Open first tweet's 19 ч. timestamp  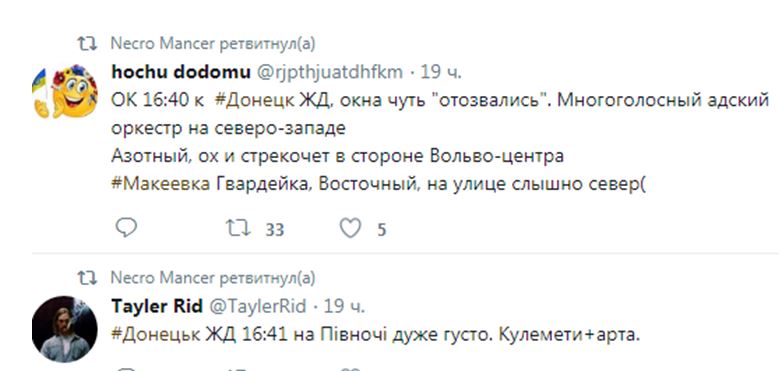pyautogui.click(x=441, y=73)
